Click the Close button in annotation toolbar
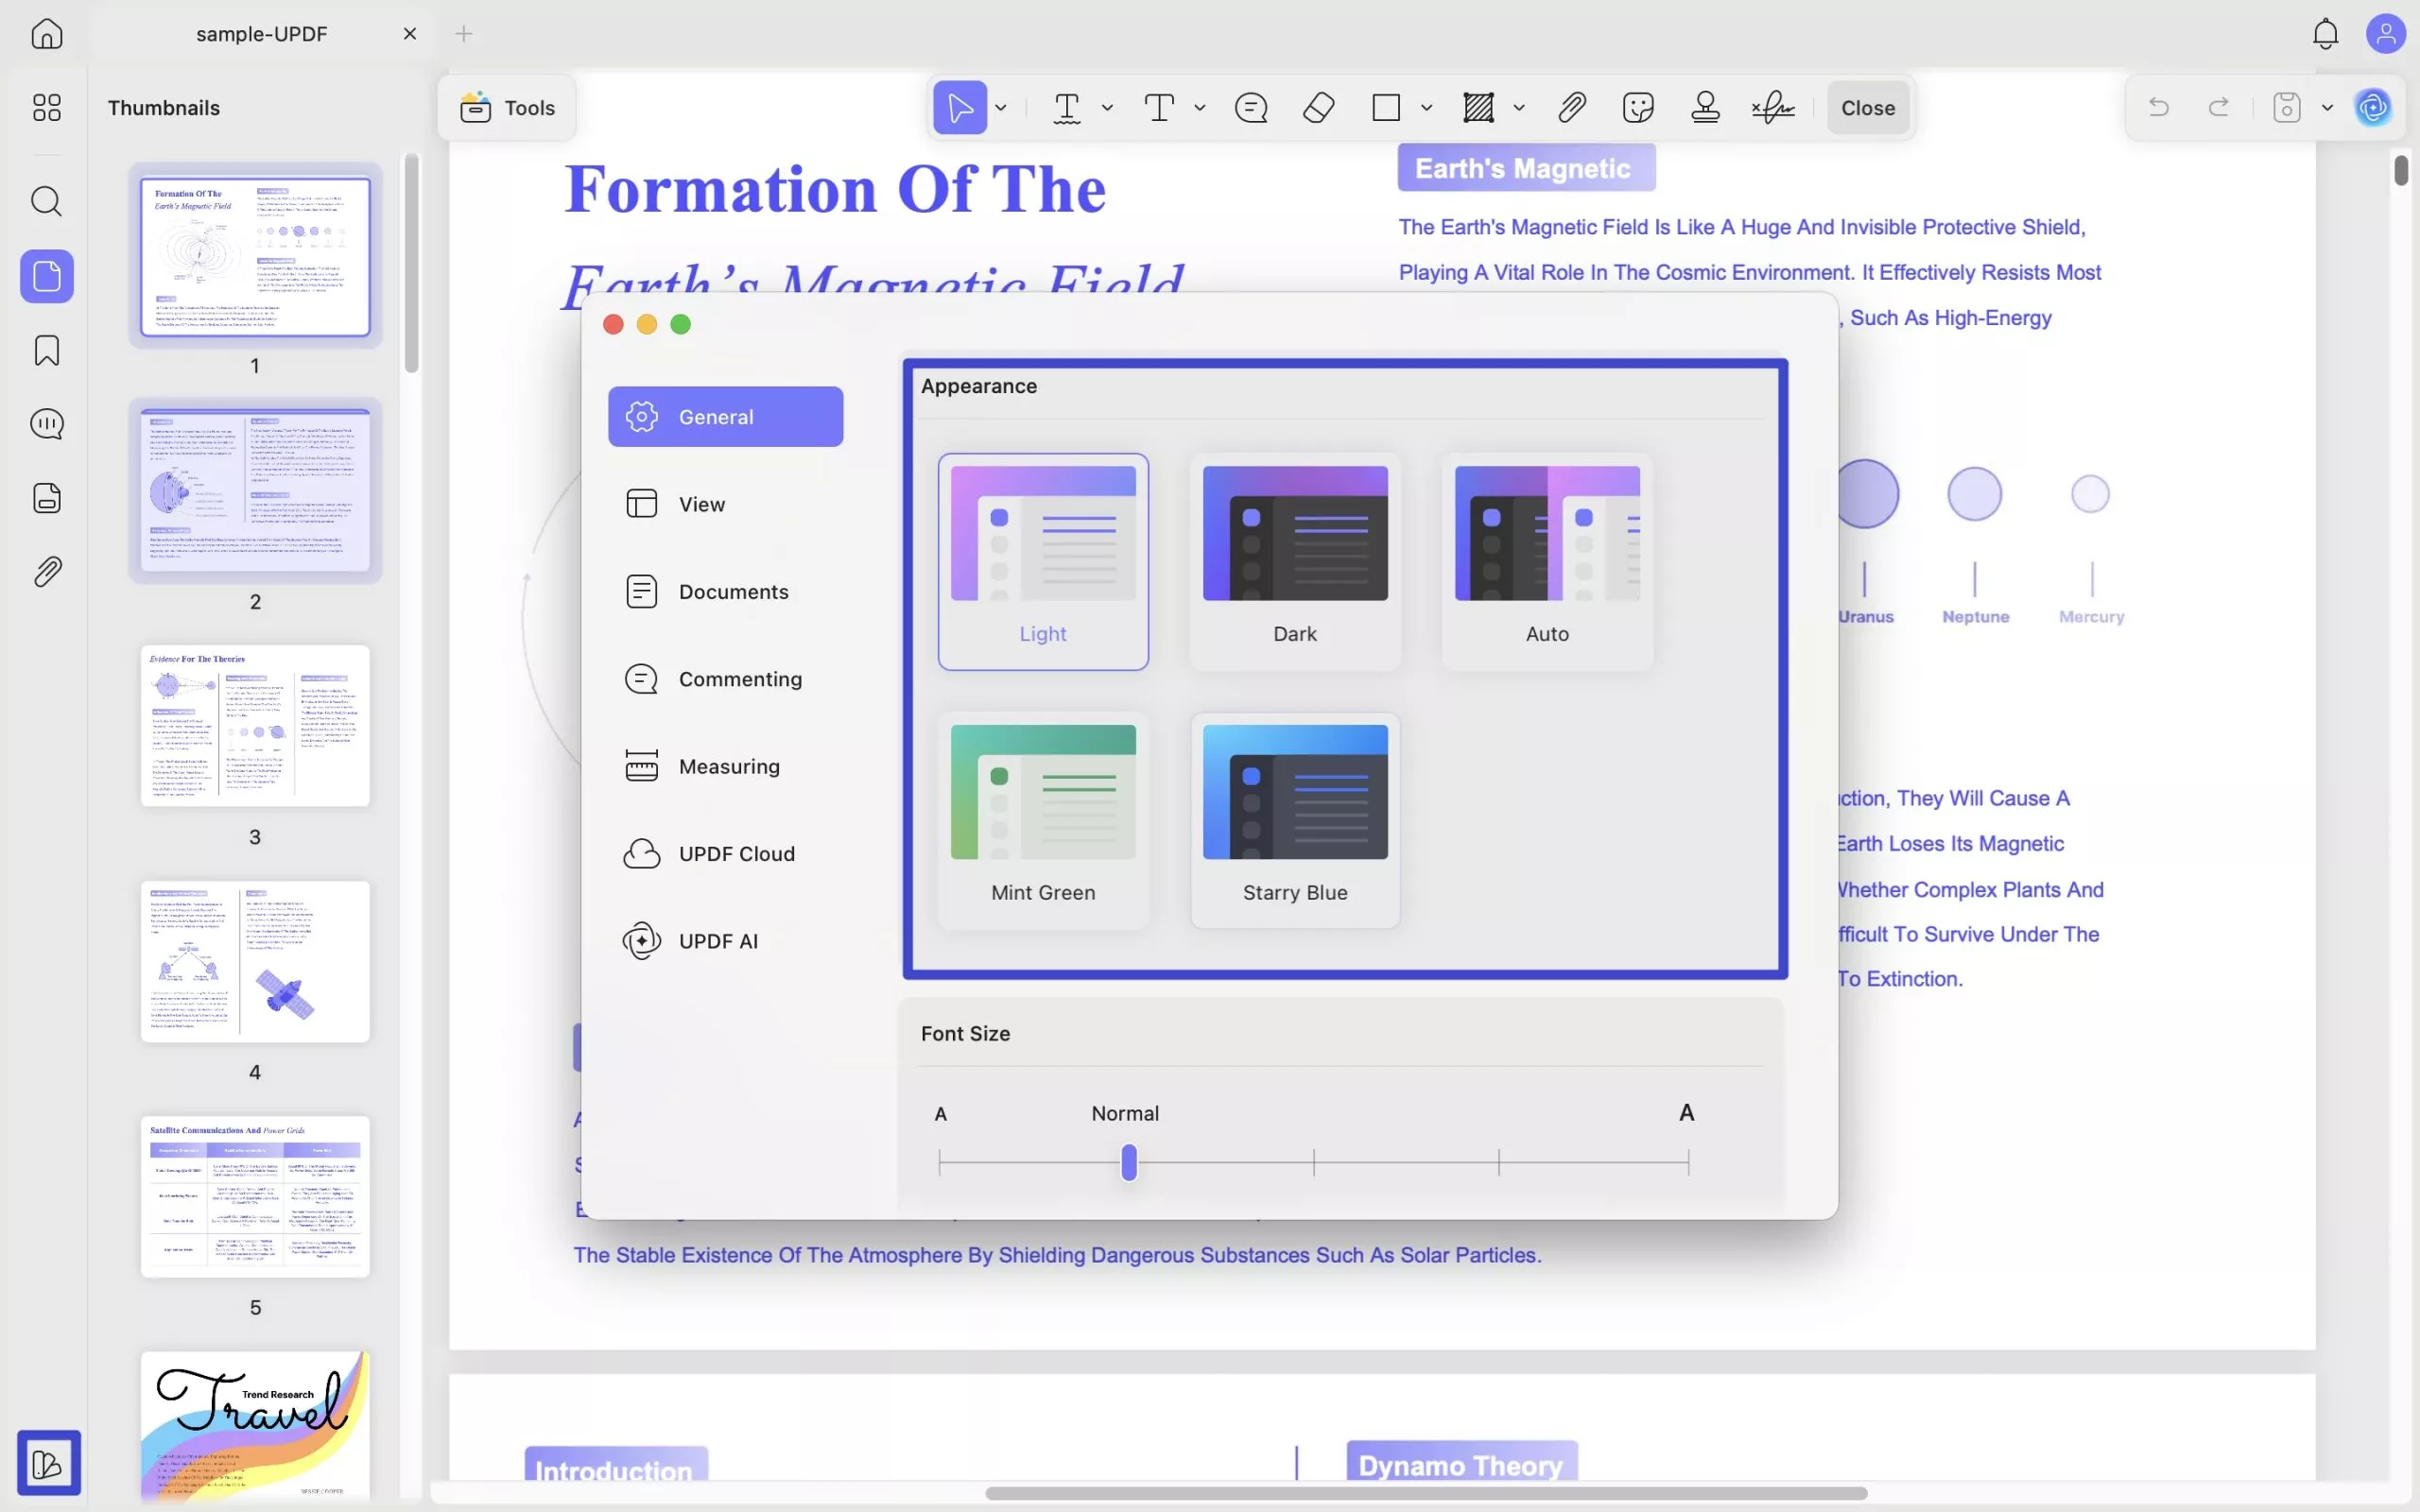The width and height of the screenshot is (2420, 1512). click(1867, 107)
